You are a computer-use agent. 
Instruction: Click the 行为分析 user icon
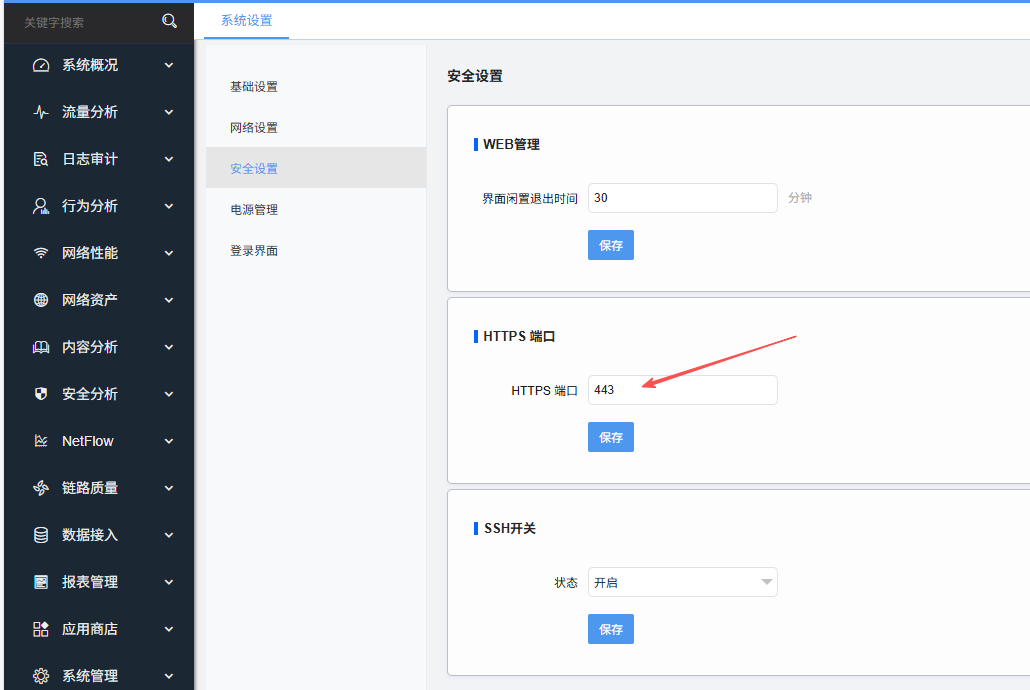point(41,206)
